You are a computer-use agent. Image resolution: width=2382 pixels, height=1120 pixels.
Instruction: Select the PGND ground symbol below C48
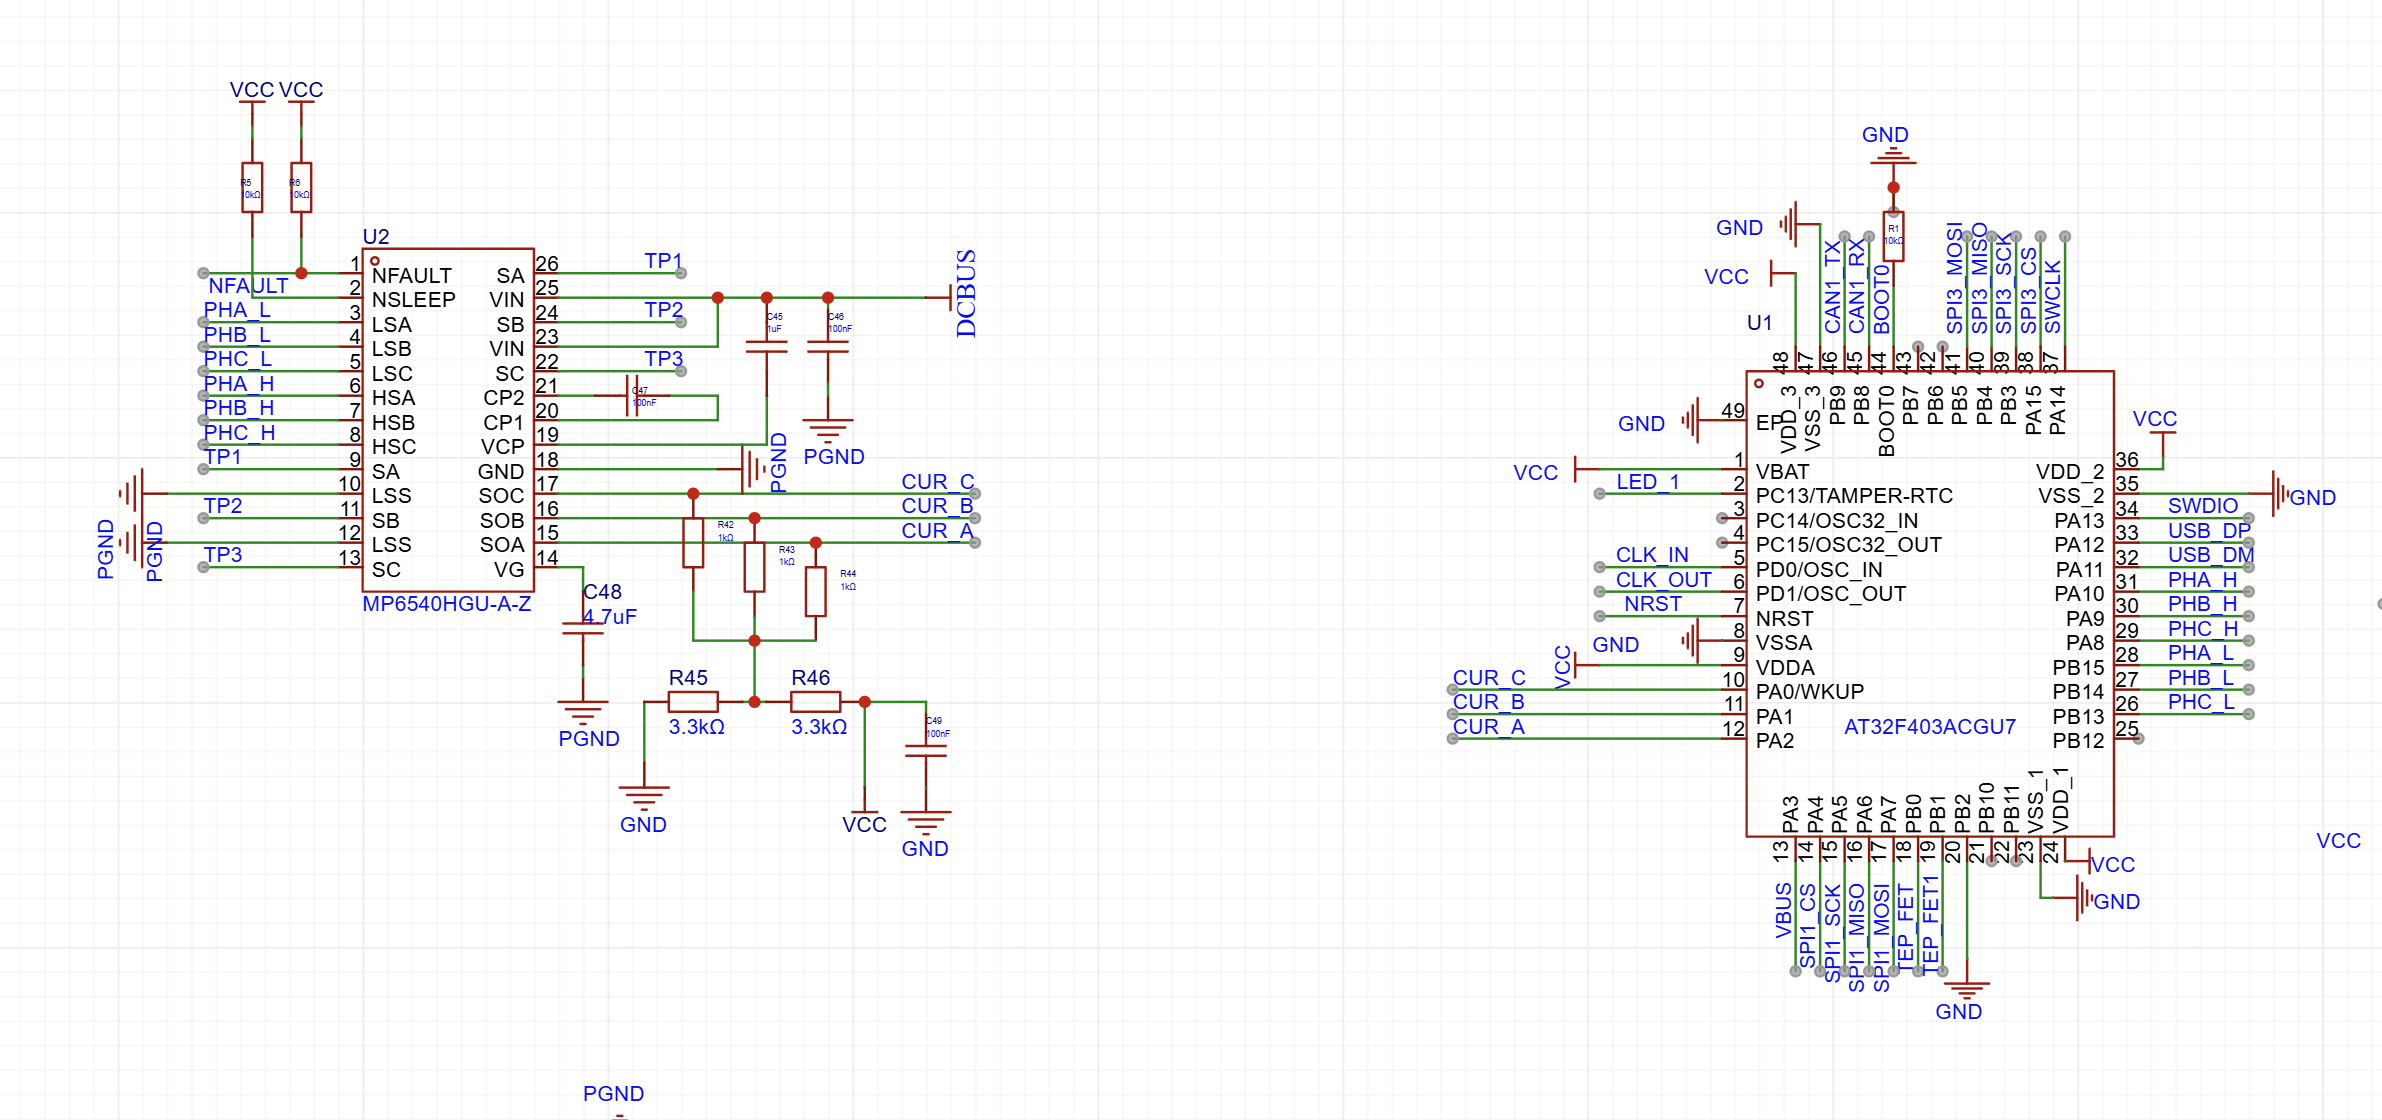[583, 713]
